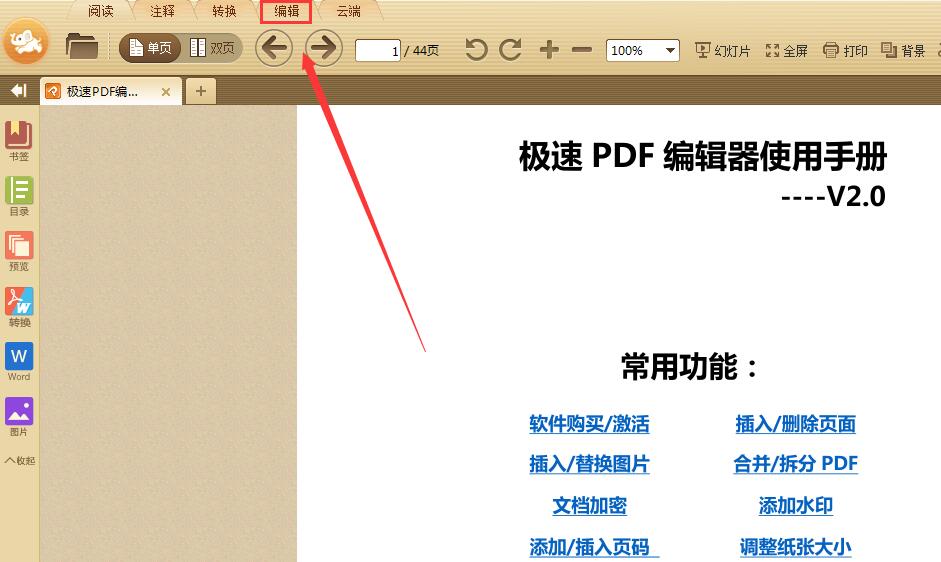Change the background (背景)

tap(903, 50)
